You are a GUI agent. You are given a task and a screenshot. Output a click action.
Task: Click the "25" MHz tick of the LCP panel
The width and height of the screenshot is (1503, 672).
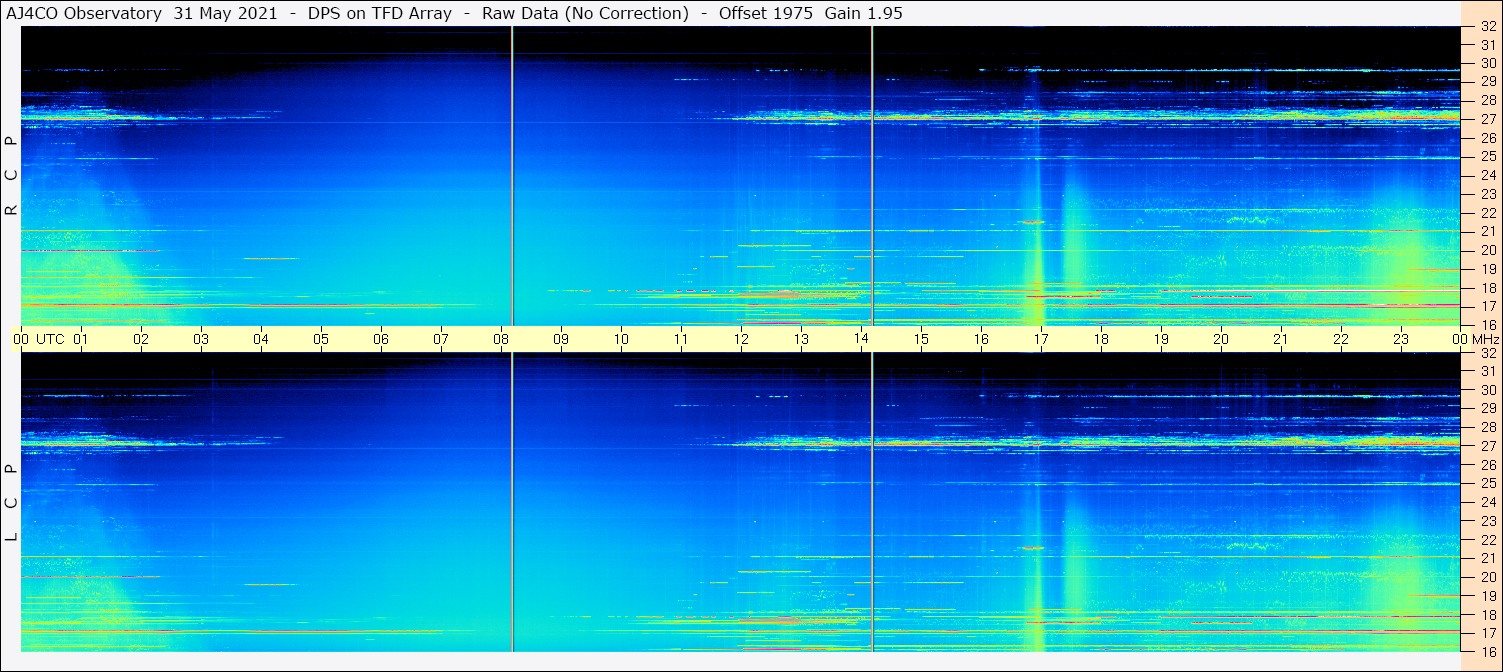[x=1488, y=483]
